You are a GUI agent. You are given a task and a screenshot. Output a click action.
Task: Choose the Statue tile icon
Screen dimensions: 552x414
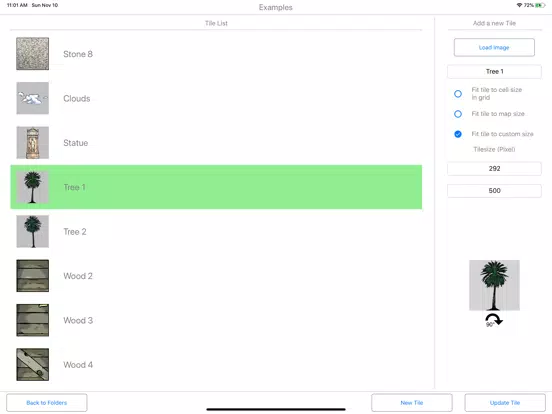point(32,143)
